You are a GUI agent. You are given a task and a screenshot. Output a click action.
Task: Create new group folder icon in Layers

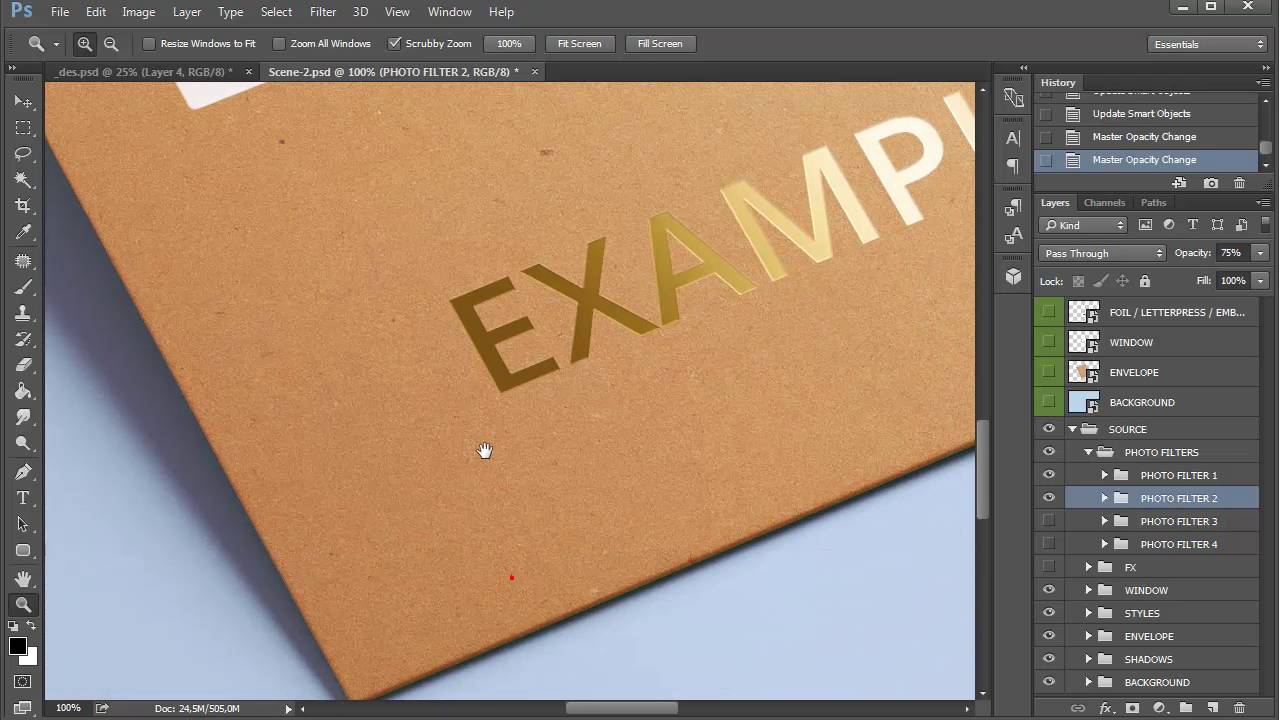point(1186,708)
